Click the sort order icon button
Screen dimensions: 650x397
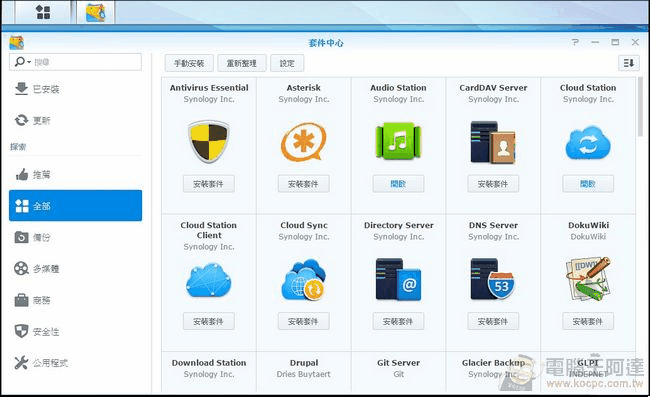pyautogui.click(x=628, y=63)
